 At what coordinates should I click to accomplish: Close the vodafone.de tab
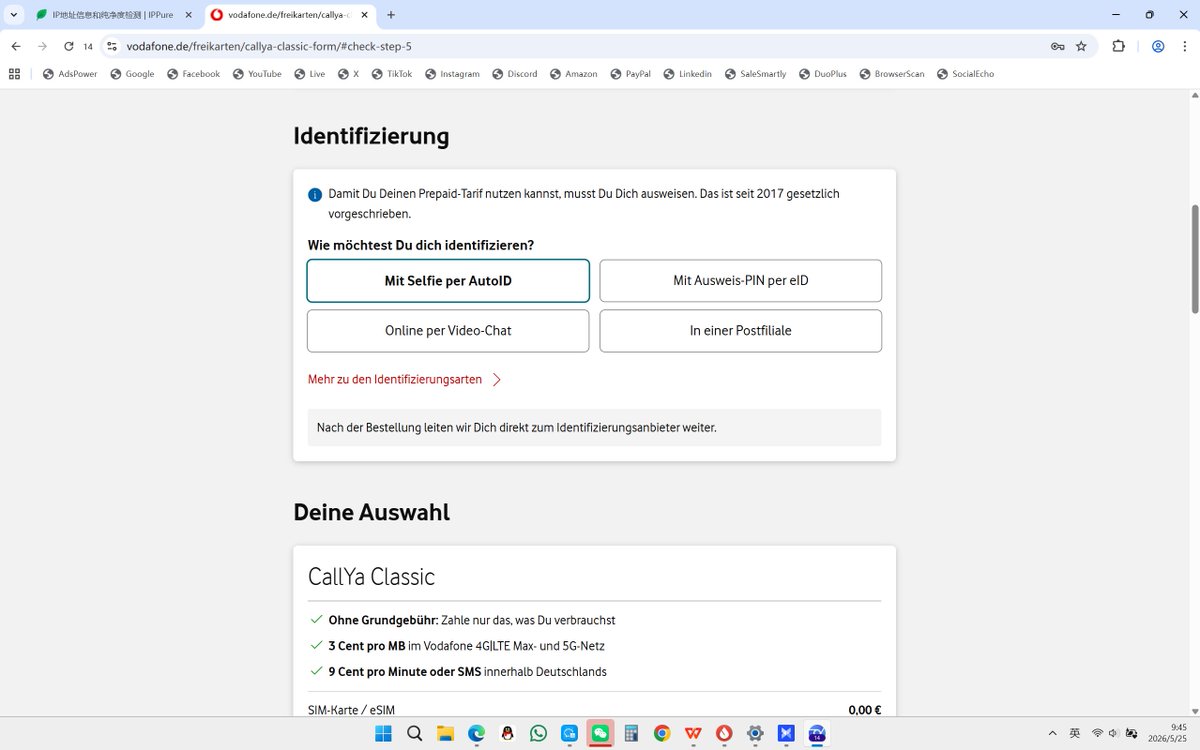click(x=362, y=15)
